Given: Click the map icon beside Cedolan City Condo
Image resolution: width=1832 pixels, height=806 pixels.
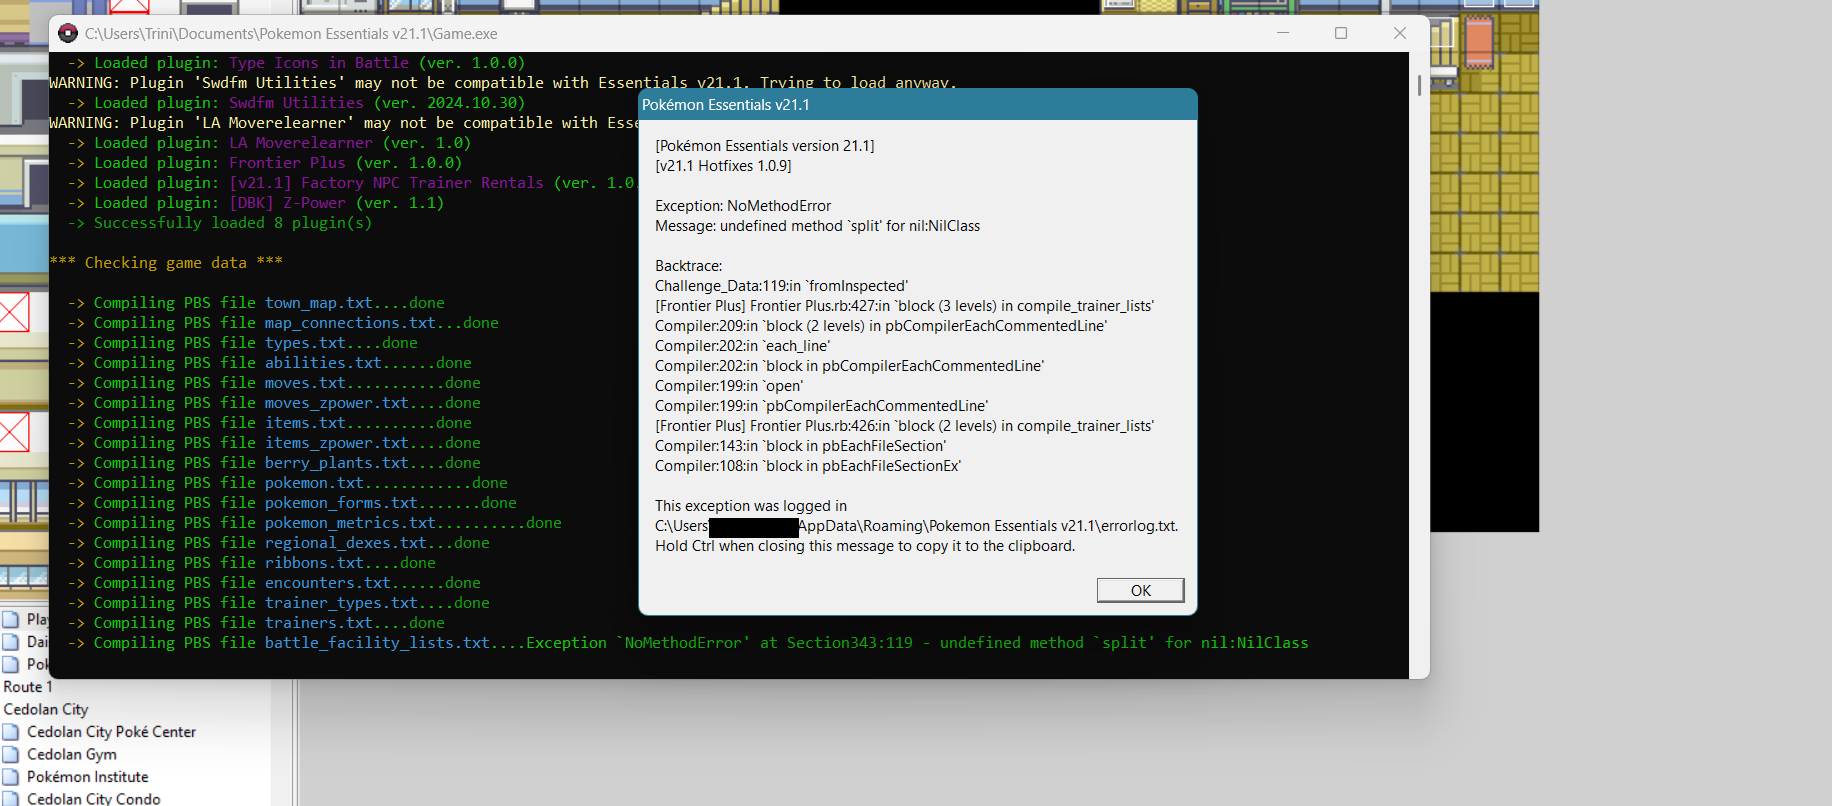Looking at the screenshot, I should tap(11, 798).
